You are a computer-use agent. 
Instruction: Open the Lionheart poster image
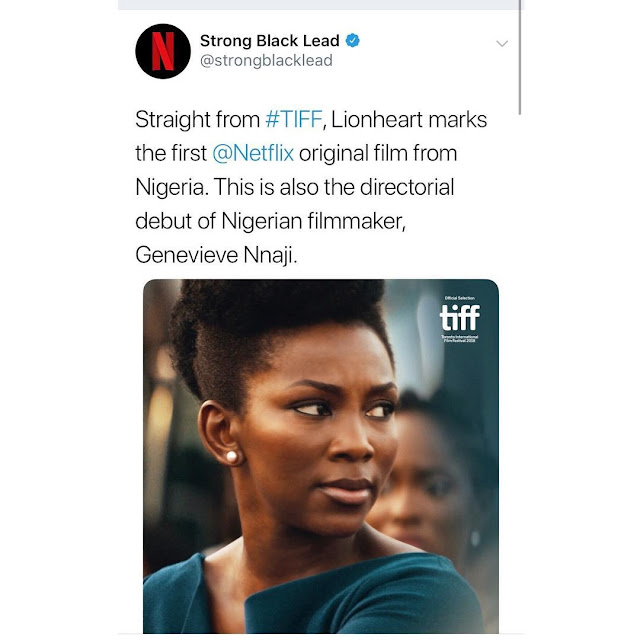click(321, 456)
